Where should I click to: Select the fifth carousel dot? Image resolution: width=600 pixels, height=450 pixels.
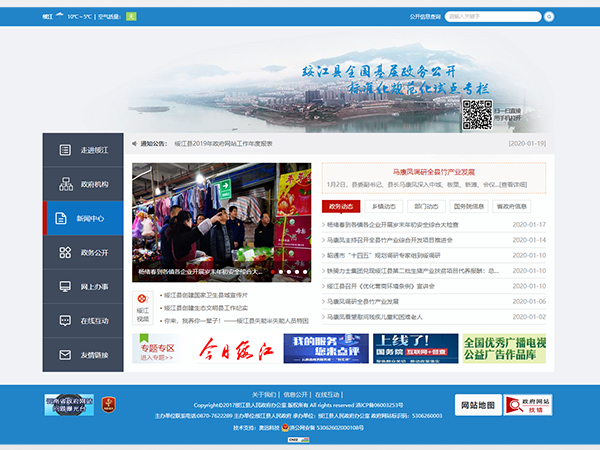pyautogui.click(x=305, y=272)
